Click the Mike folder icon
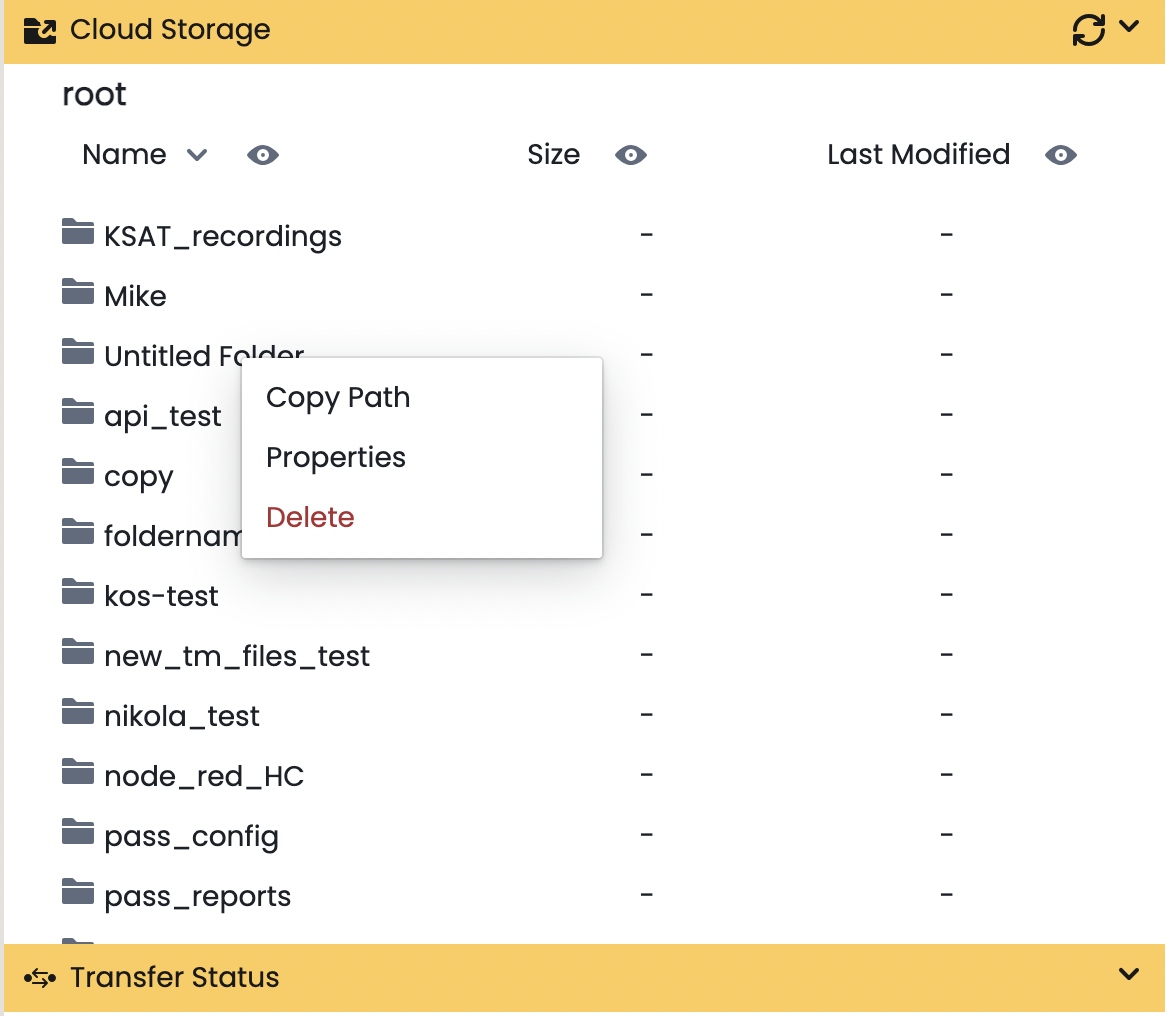This screenshot has height=1016, width=1168. 78,293
